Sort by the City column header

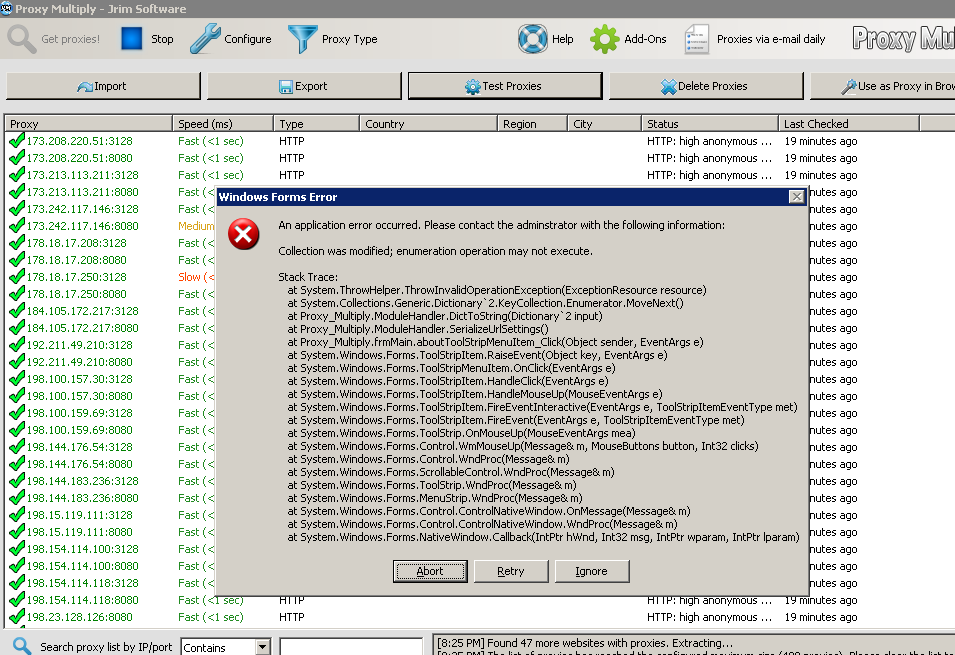tap(605, 124)
